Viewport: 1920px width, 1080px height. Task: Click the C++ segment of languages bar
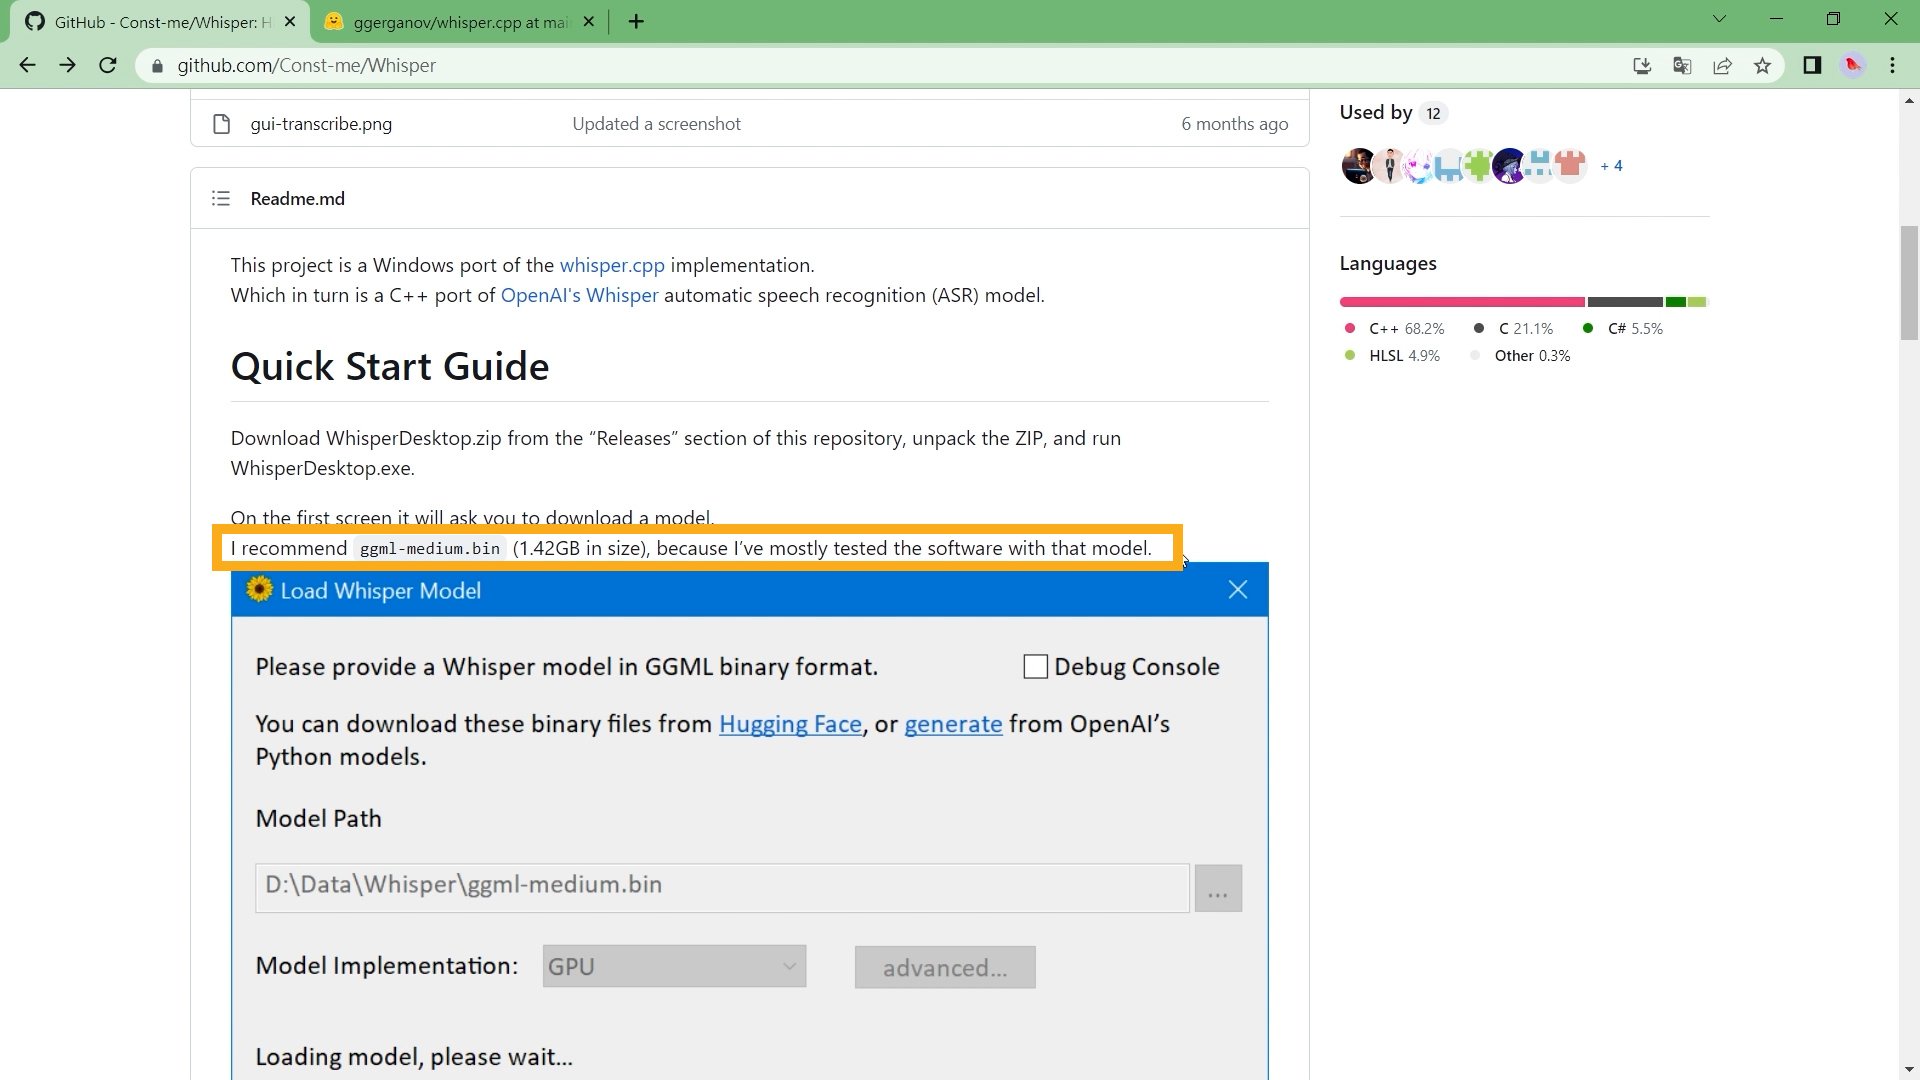(1462, 301)
